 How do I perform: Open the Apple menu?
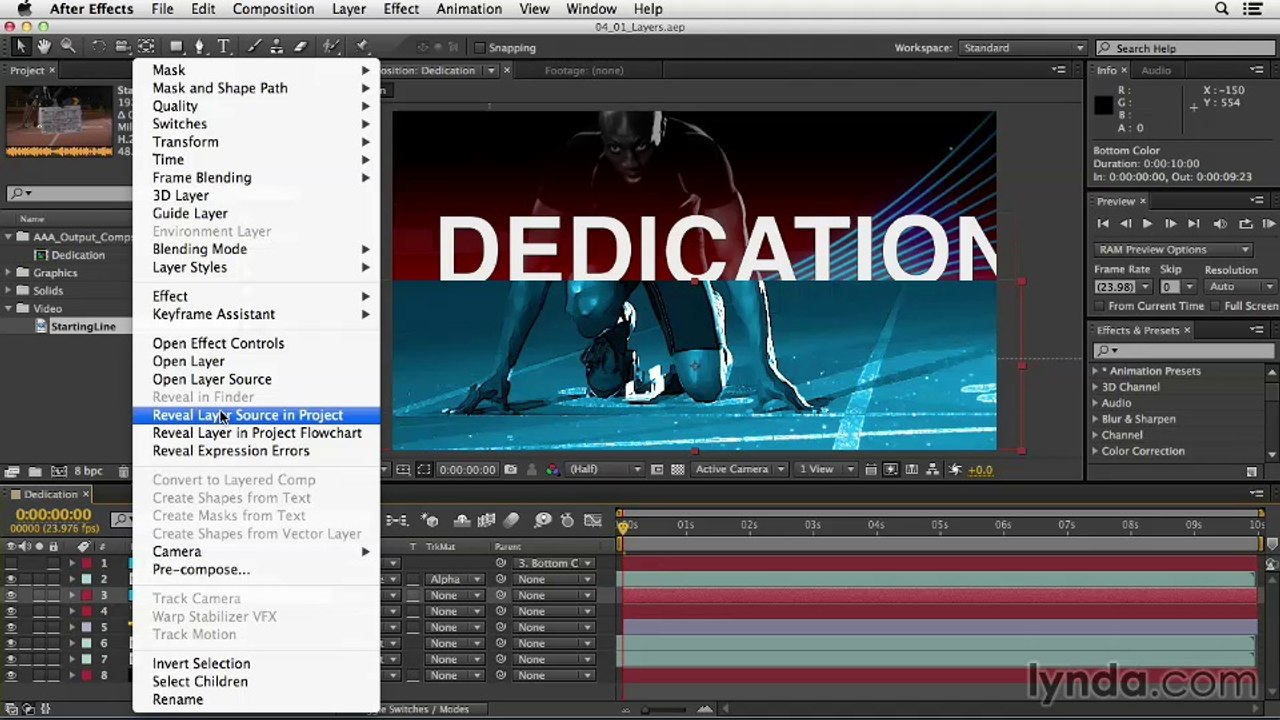(x=24, y=9)
